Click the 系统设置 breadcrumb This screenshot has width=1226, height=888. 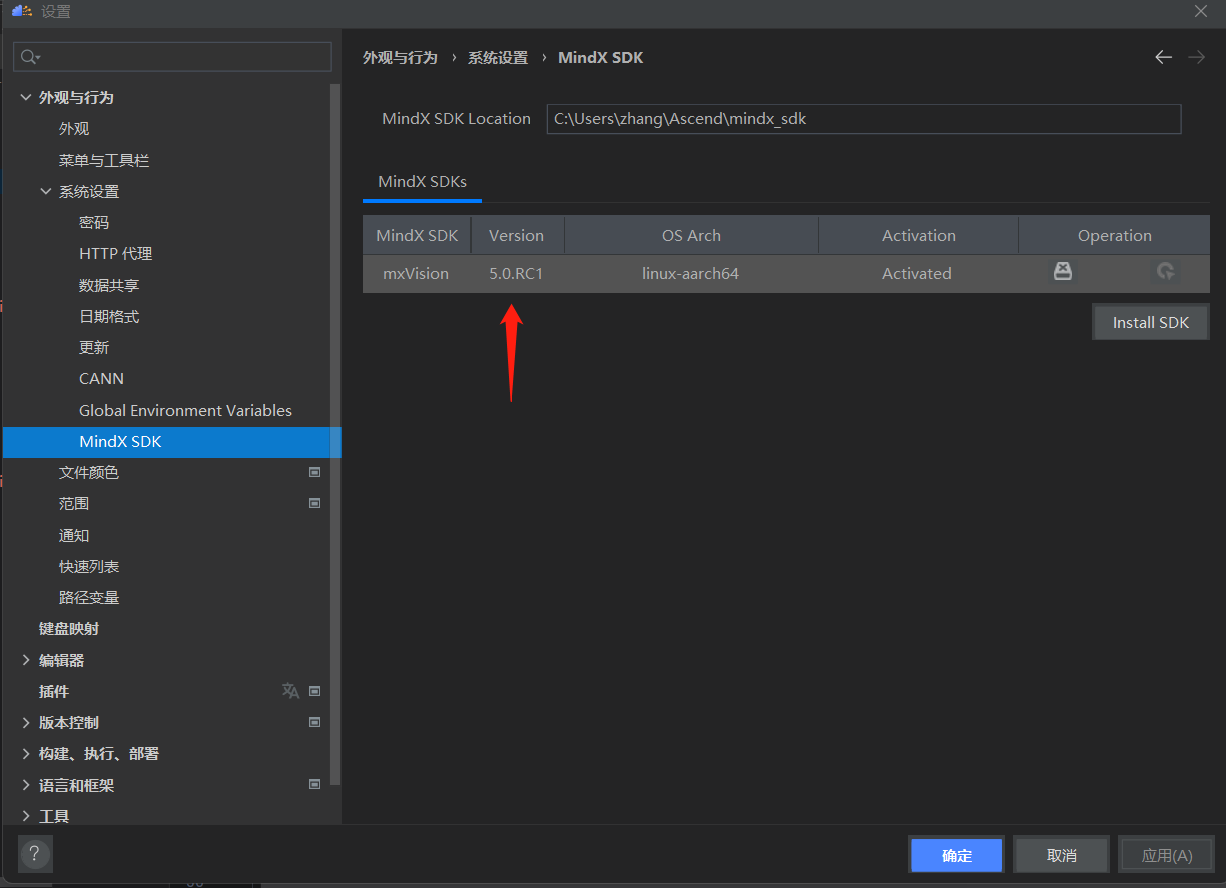(x=498, y=58)
